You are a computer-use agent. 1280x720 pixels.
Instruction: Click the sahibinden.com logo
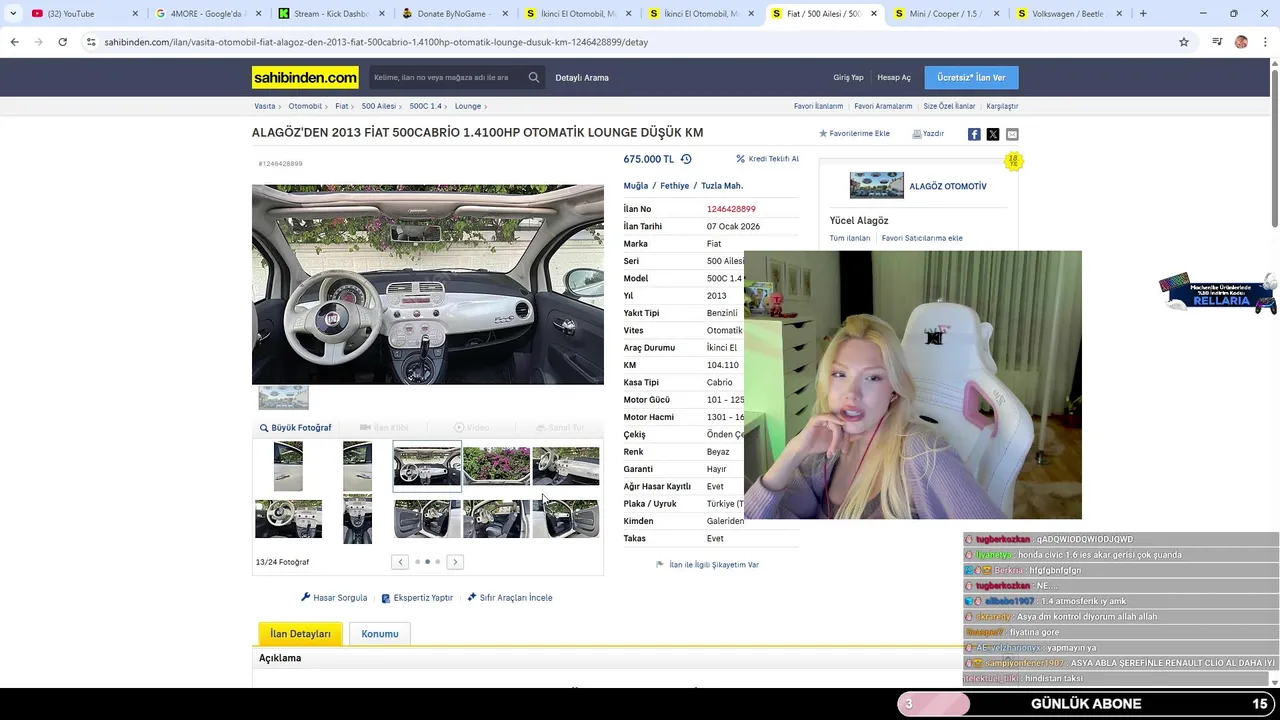[305, 77]
